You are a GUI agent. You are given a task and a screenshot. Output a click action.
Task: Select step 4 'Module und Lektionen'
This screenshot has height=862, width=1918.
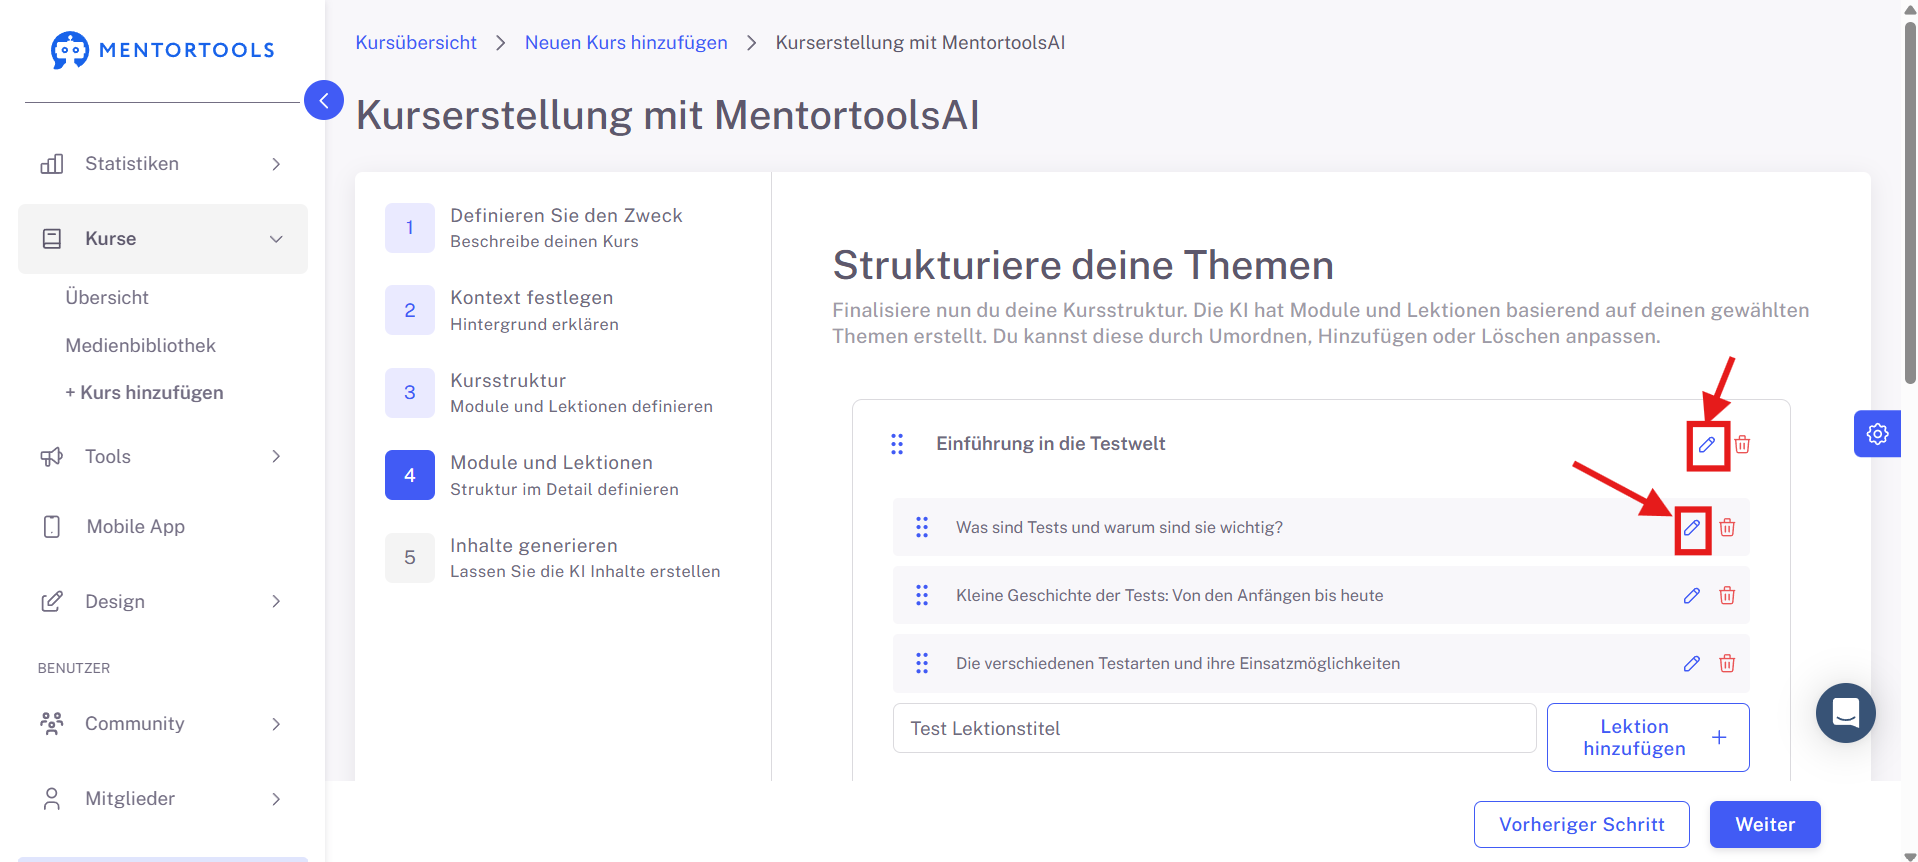coord(533,475)
